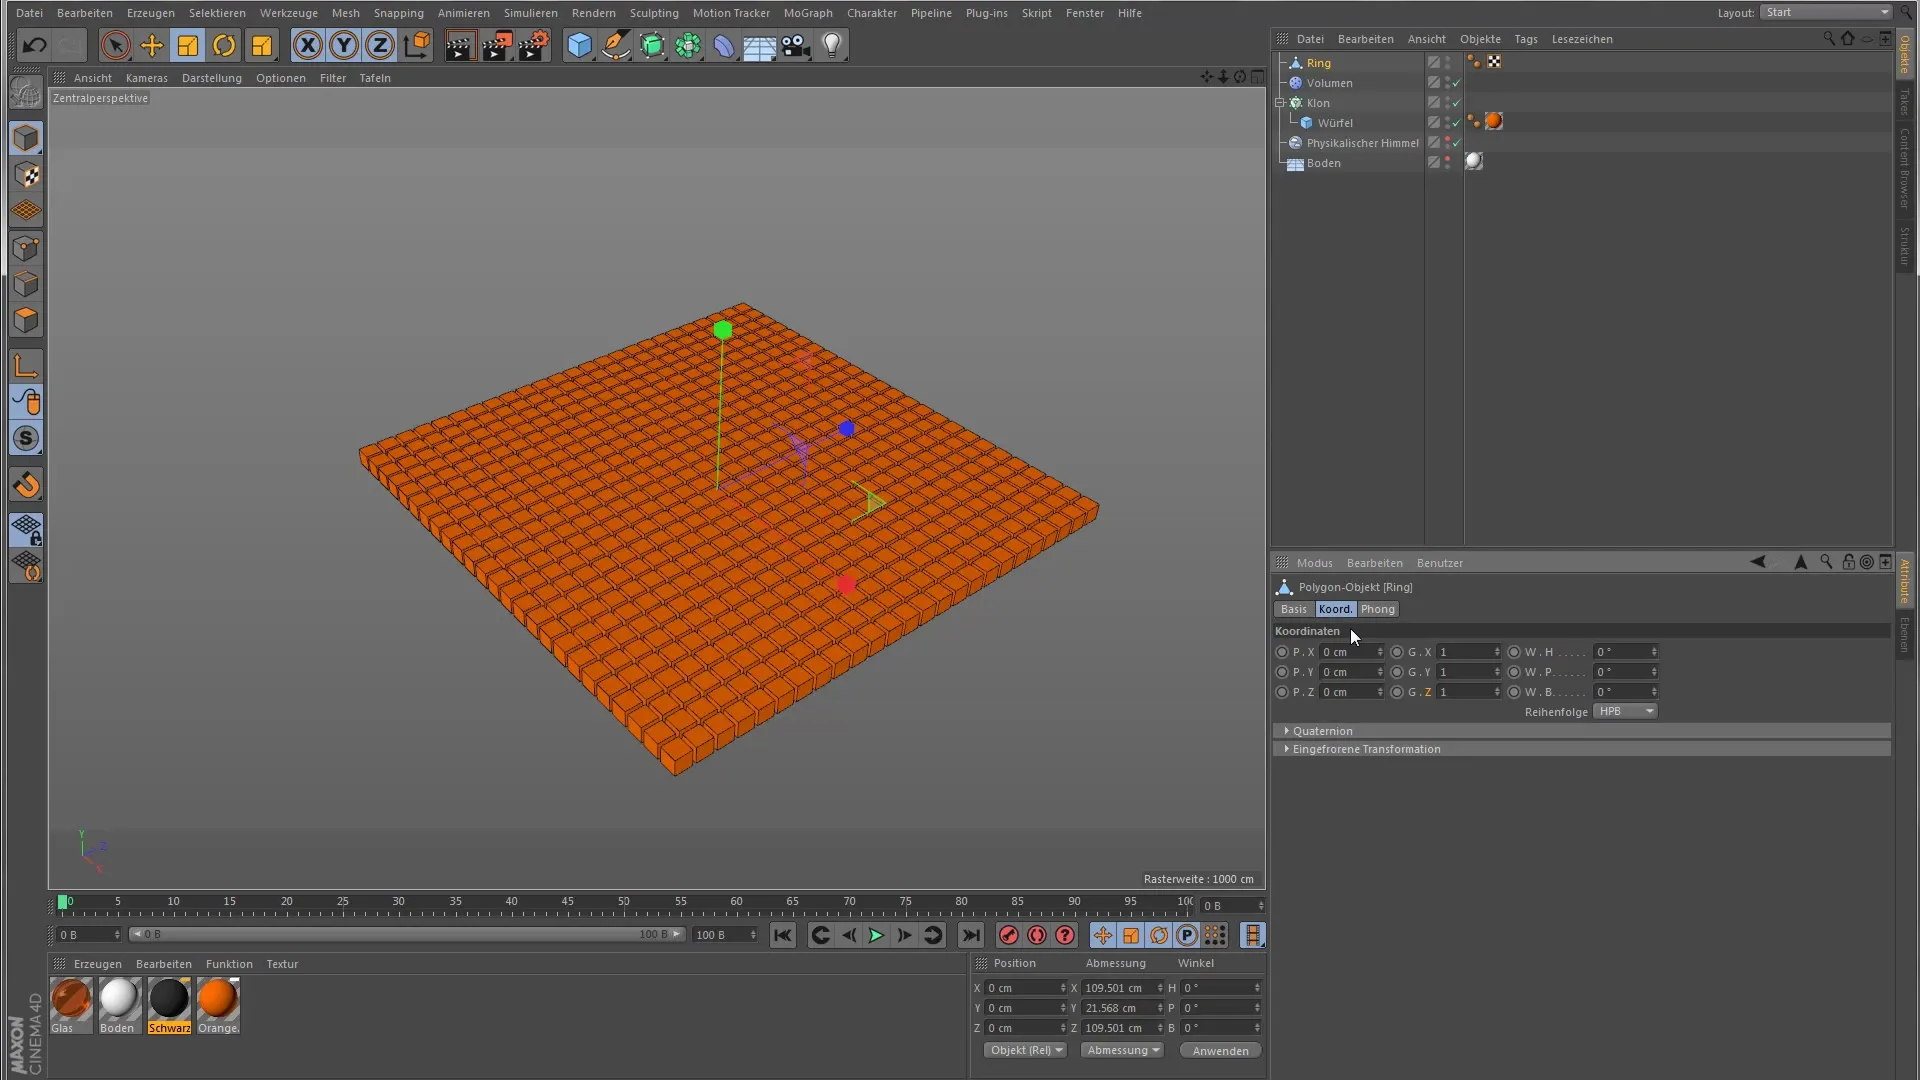
Task: Enable snapping S icon
Action: 26,438
